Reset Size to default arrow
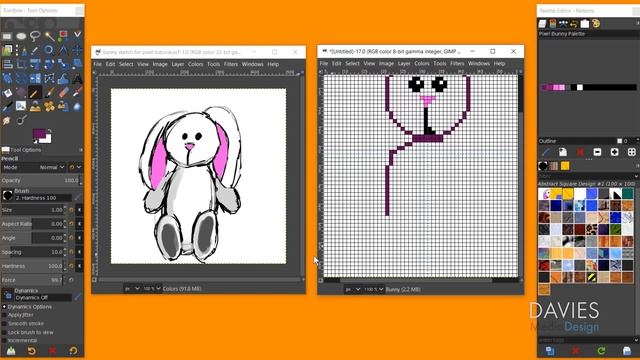Image resolution: width=640 pixels, height=360 pixels. pos(72,210)
